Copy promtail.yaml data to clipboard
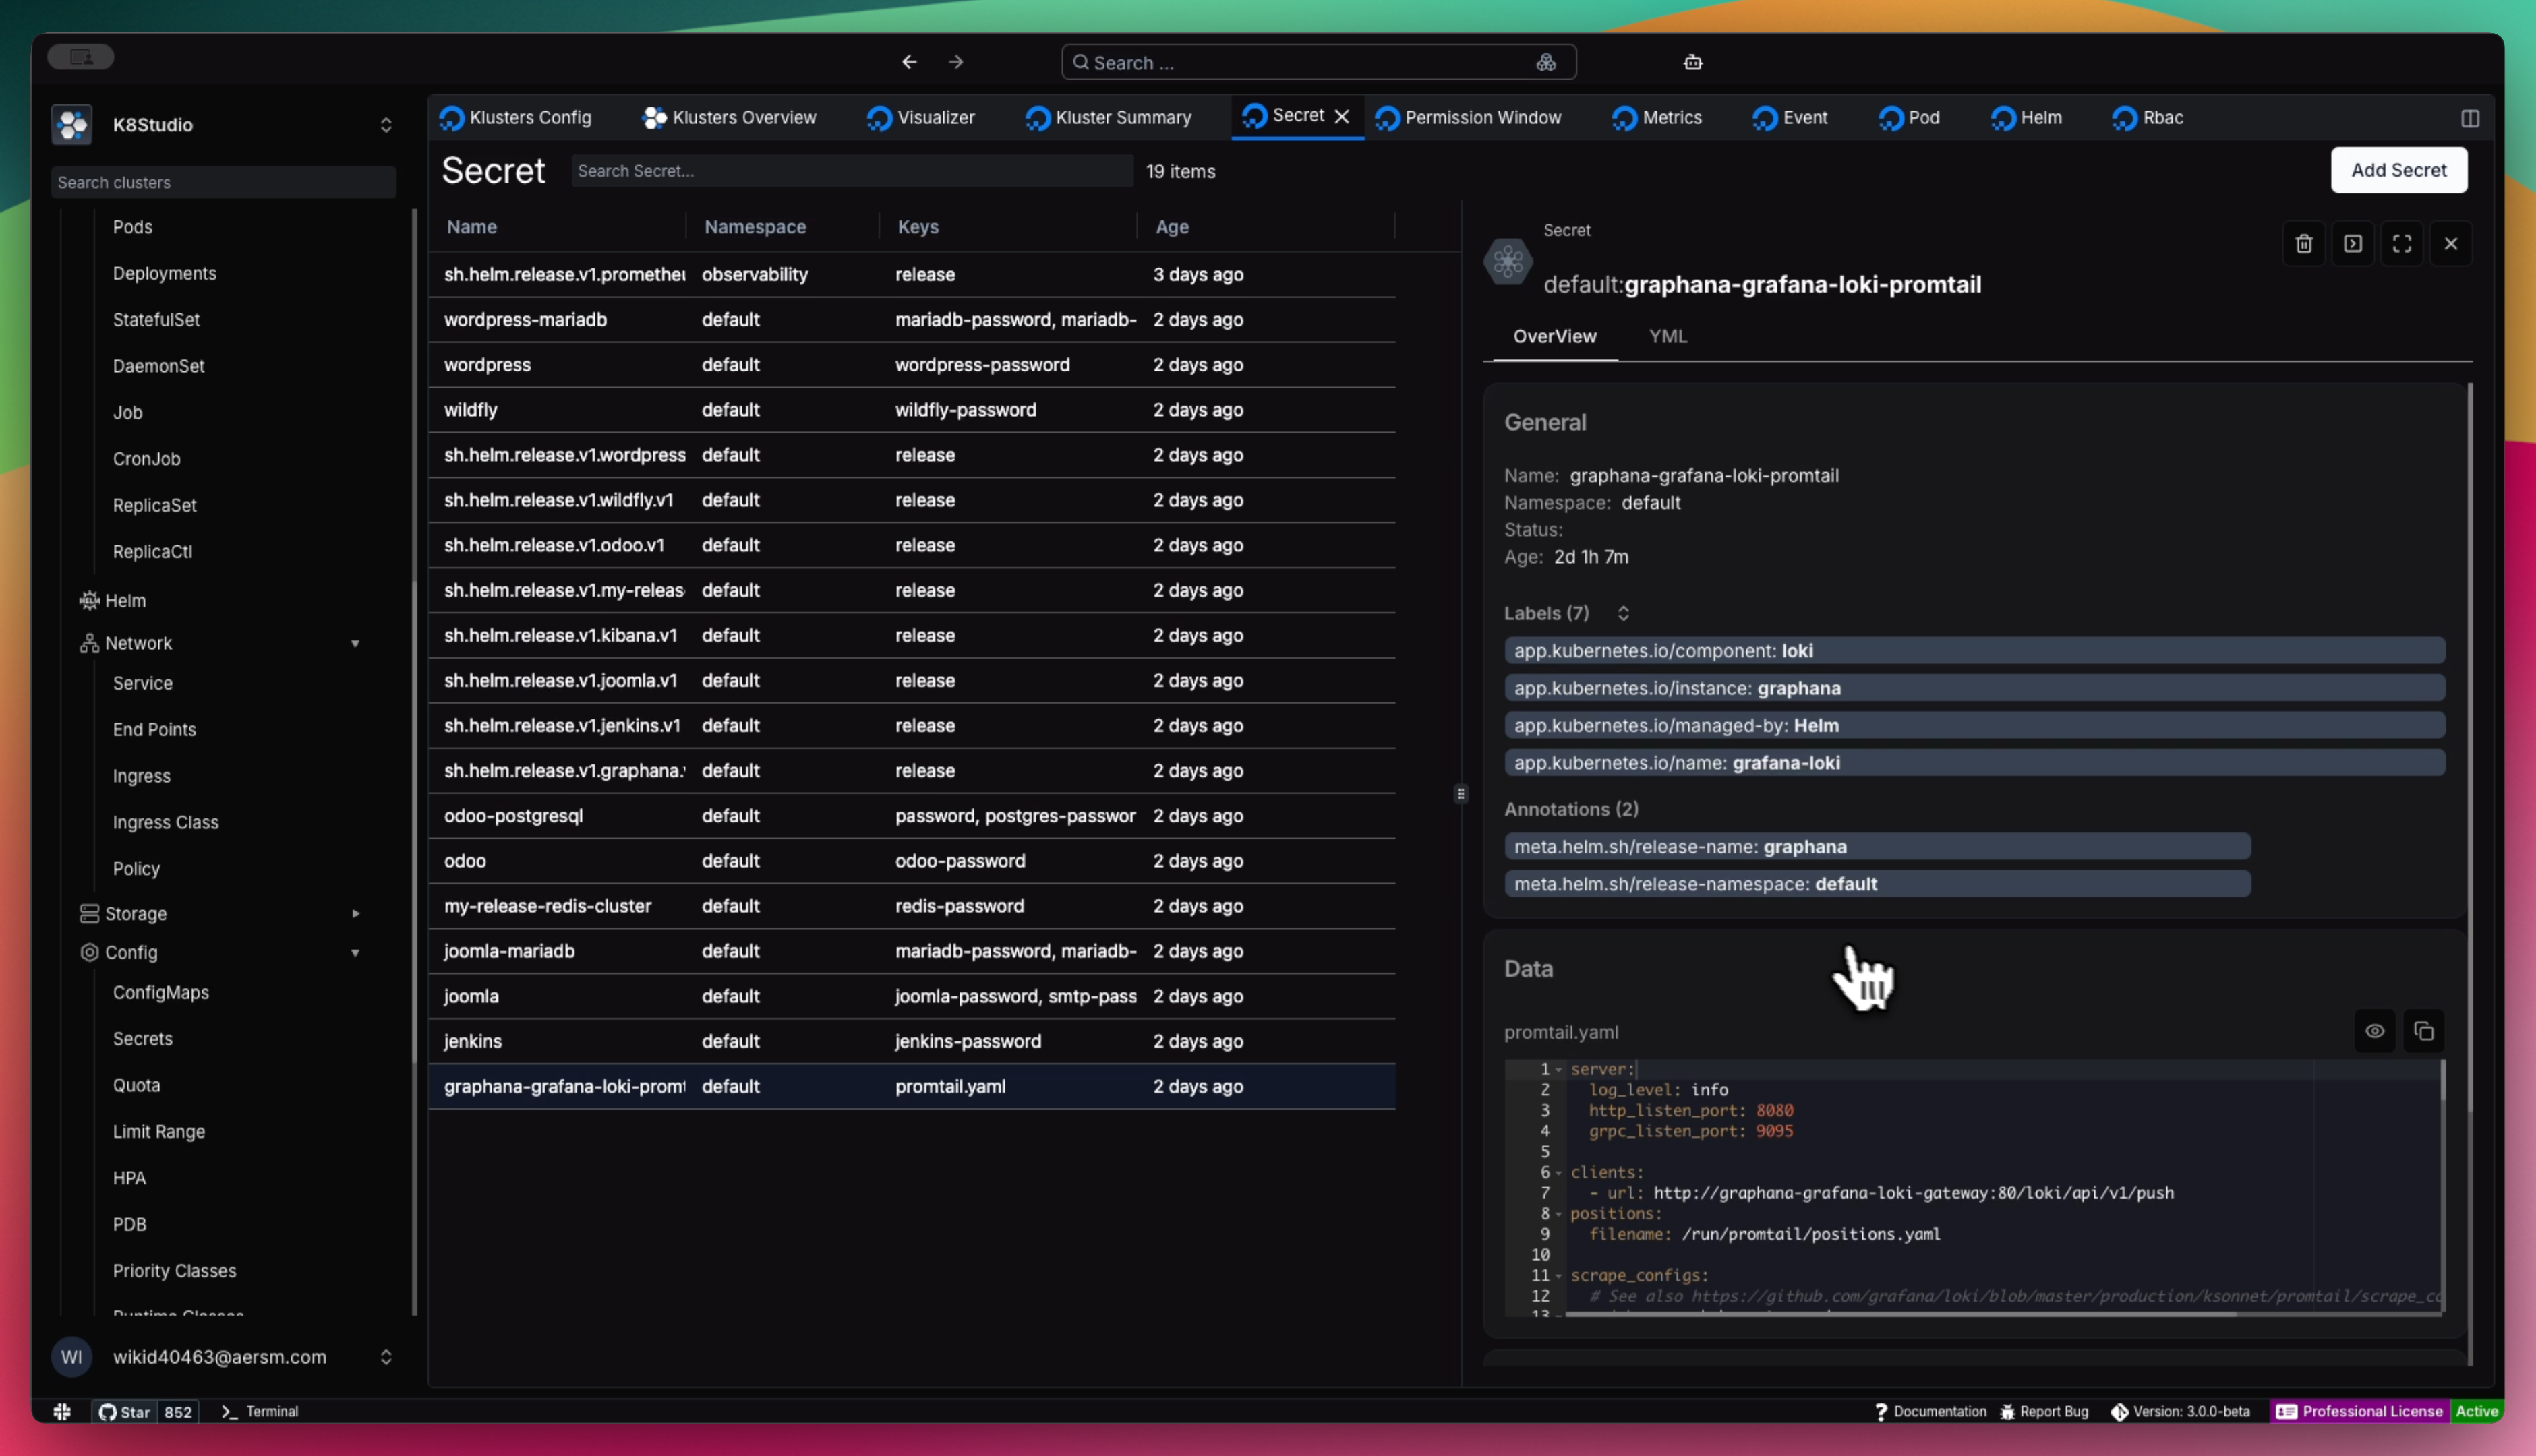The width and height of the screenshot is (2536, 1456). pyautogui.click(x=2423, y=1031)
